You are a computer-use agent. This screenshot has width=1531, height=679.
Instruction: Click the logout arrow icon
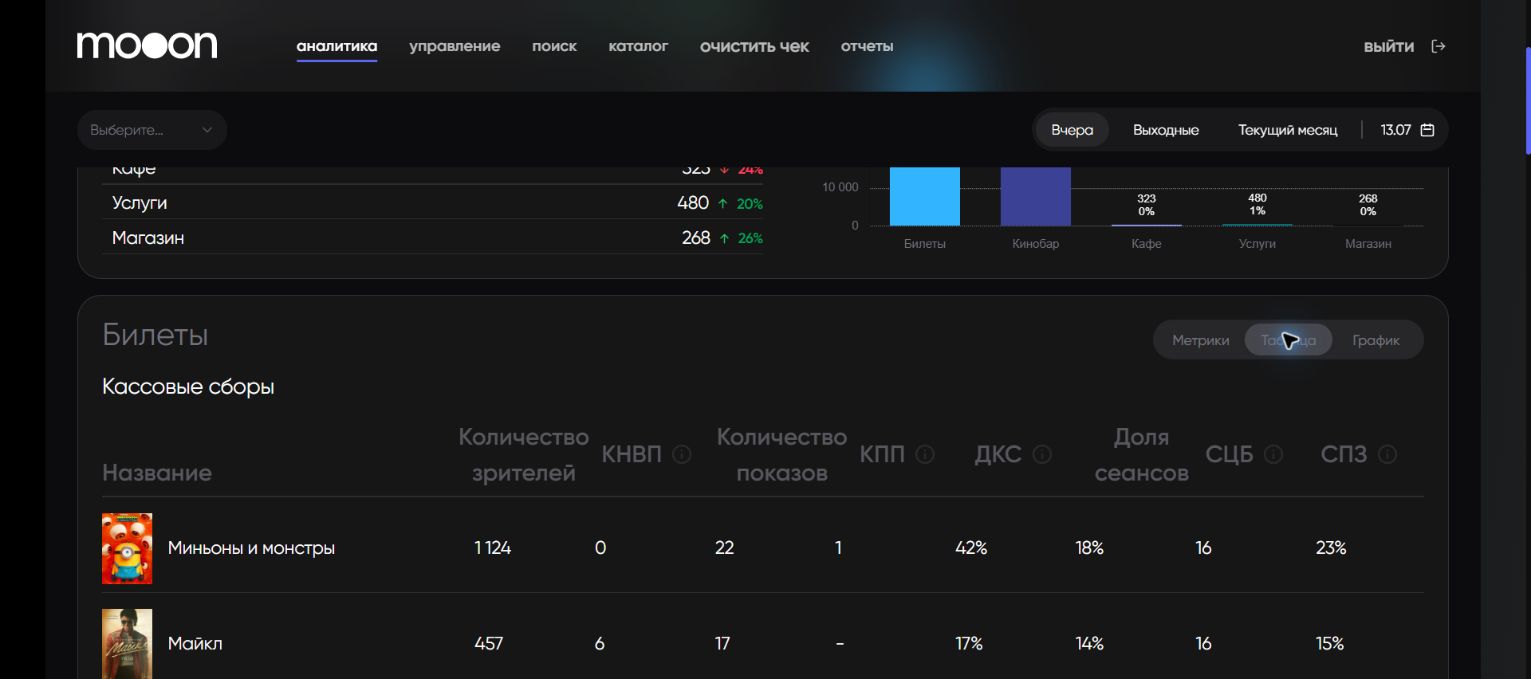click(x=1439, y=46)
